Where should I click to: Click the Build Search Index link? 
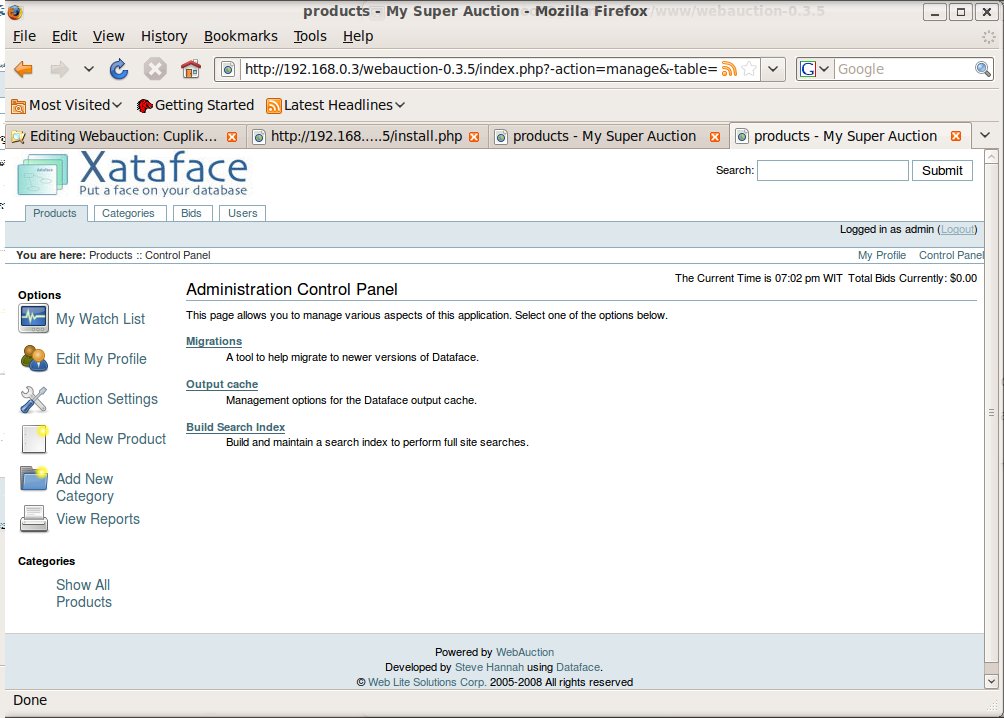pyautogui.click(x=235, y=427)
